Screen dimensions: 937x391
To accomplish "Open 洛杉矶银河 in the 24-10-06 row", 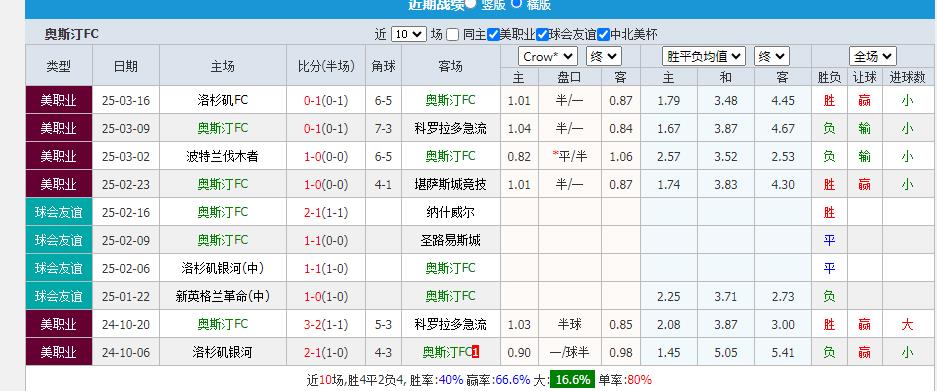I will 222,353.
